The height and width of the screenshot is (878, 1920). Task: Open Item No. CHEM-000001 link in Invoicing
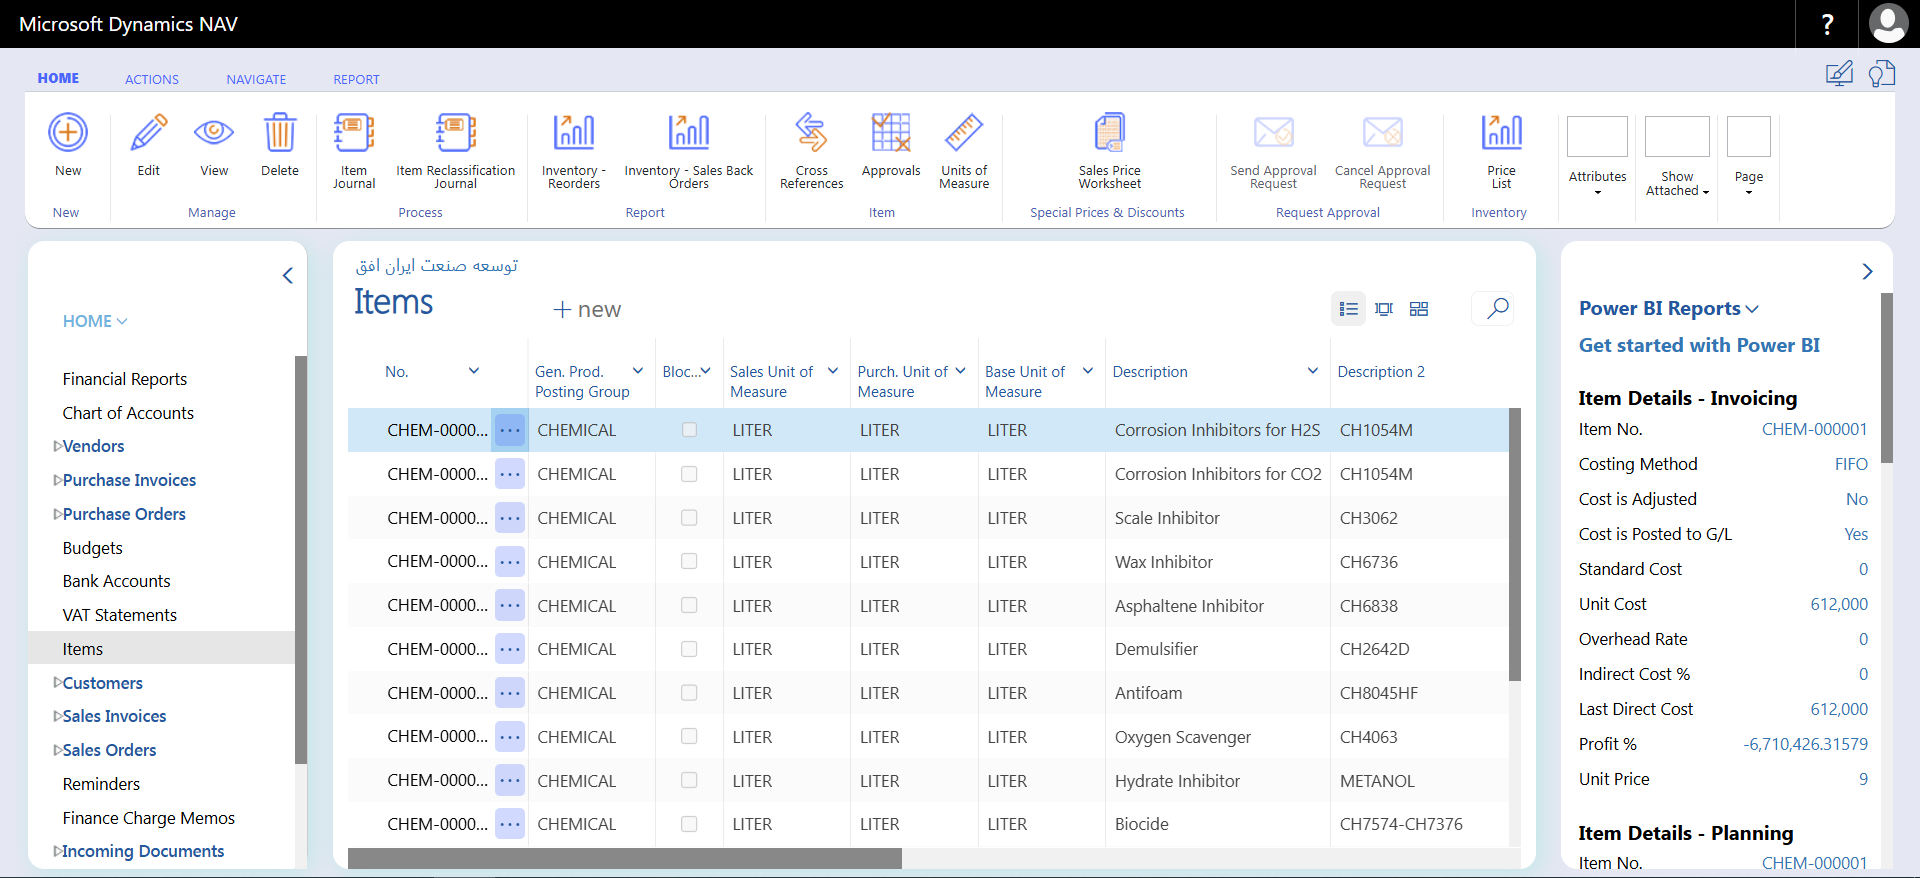coord(1814,429)
